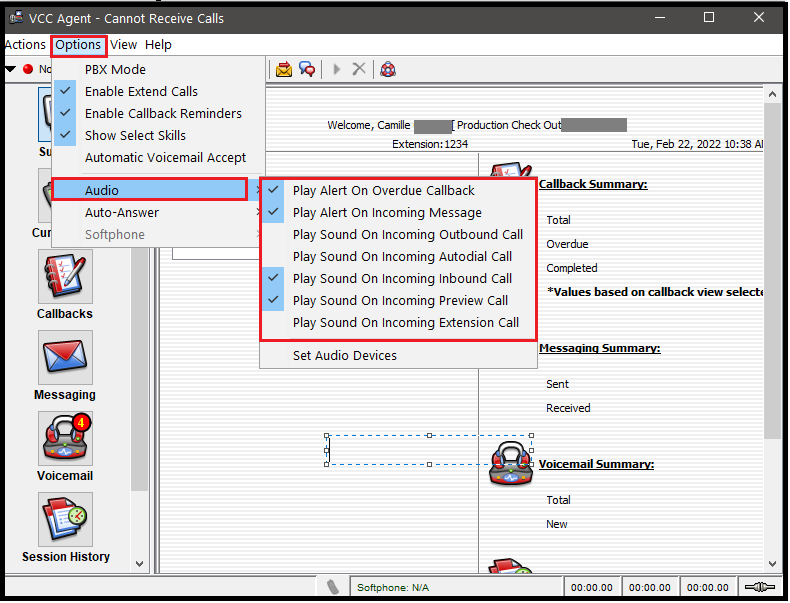Click the Callback Summary notepad icon

tap(511, 170)
